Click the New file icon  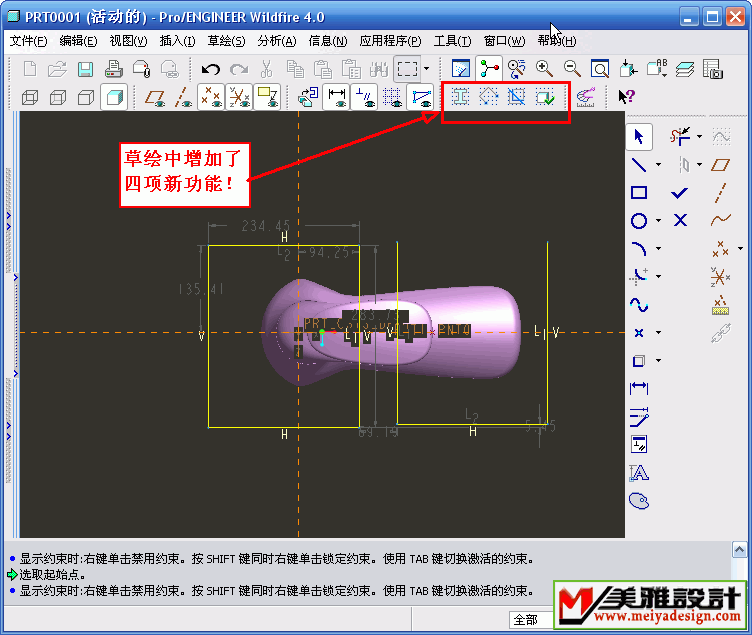click(x=30, y=69)
